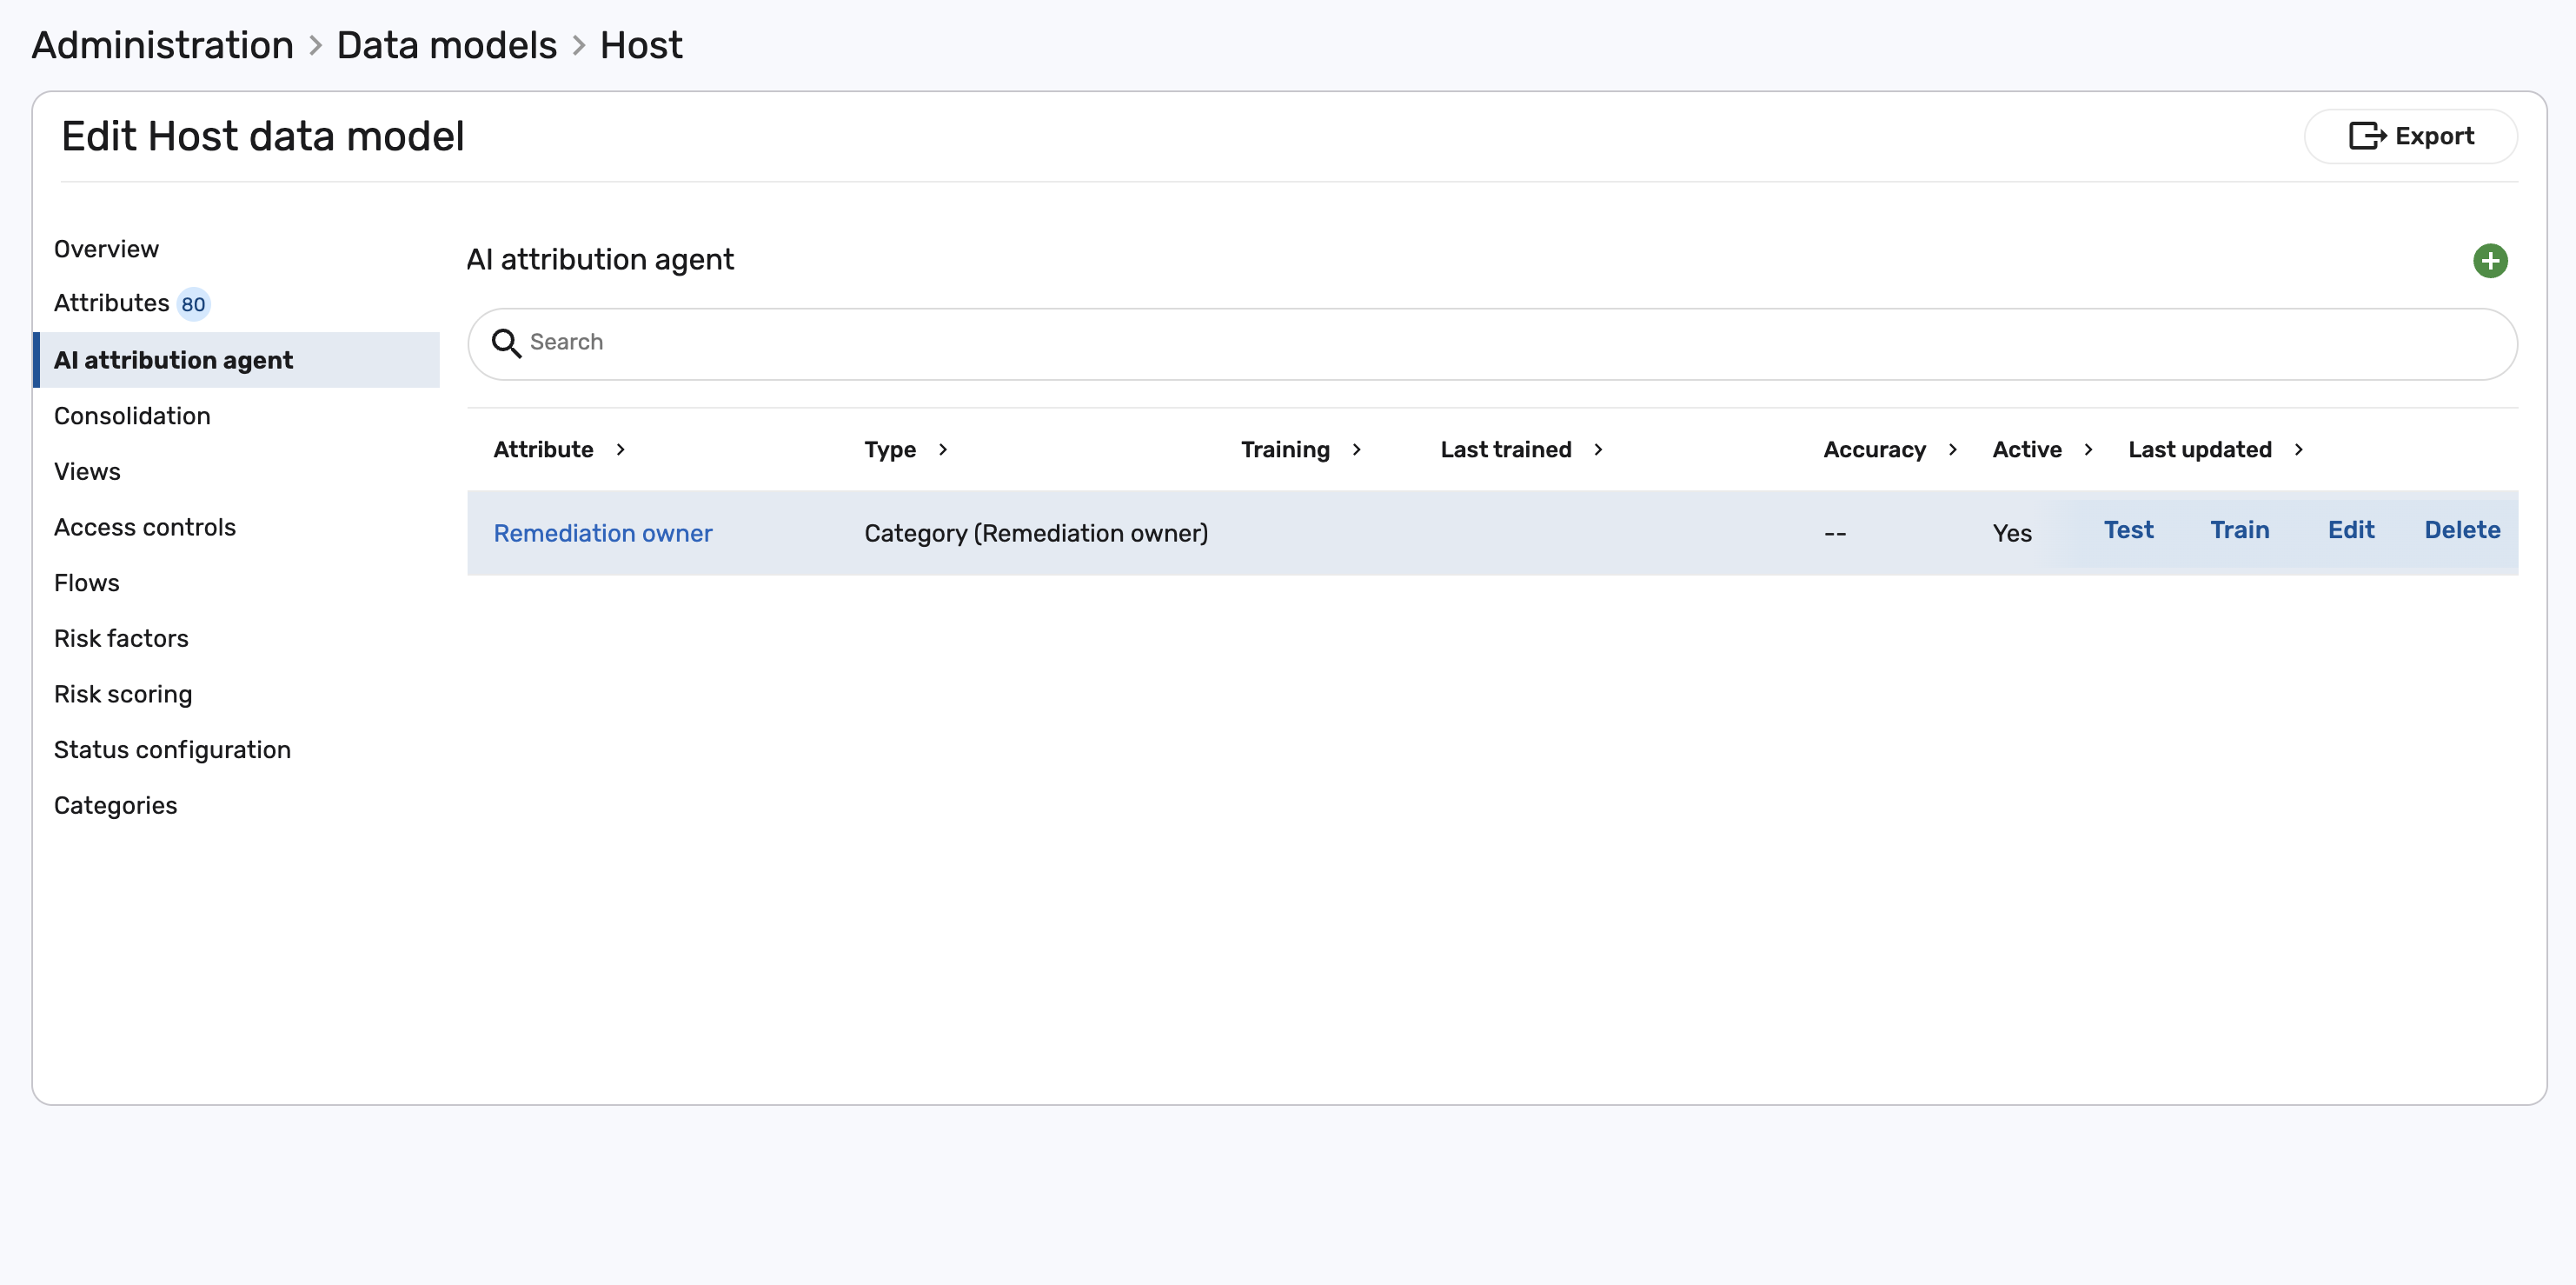Click the green add agent plus icon
The width and height of the screenshot is (2576, 1285).
coord(2489,261)
